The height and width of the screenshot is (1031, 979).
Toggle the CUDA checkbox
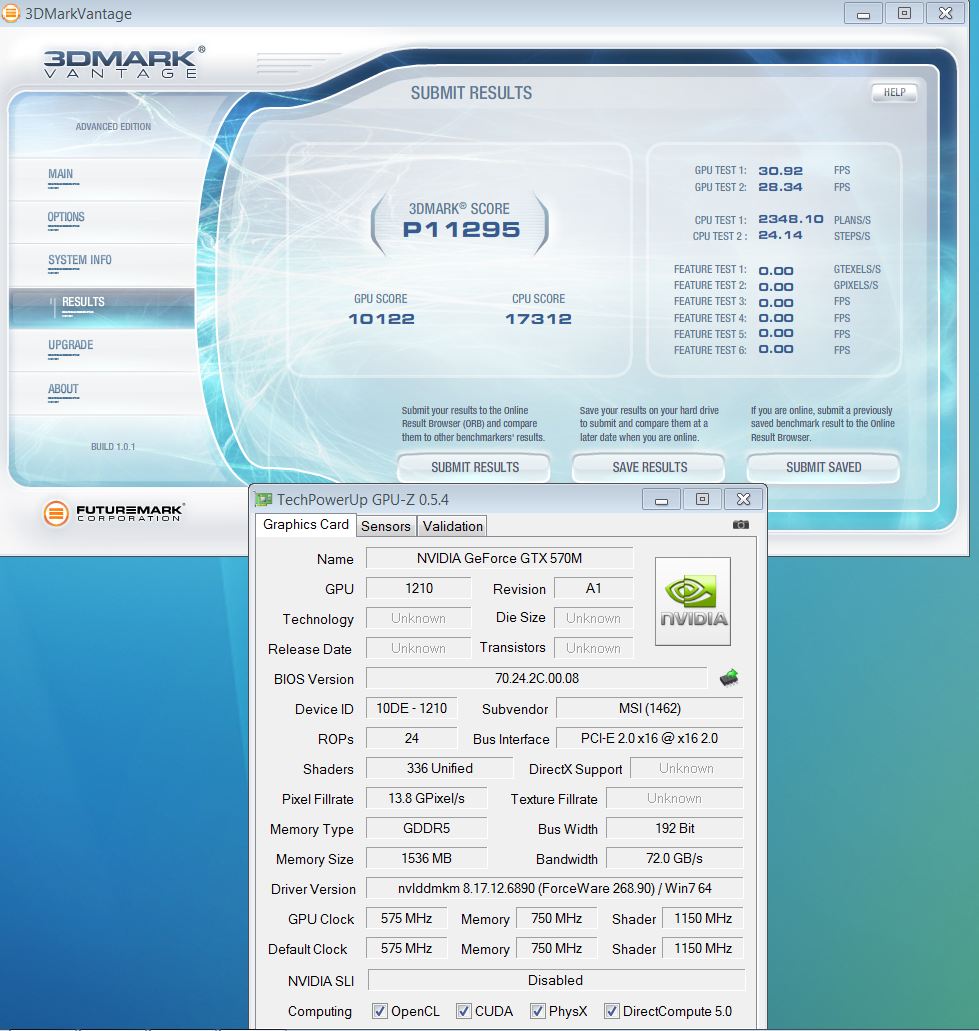(x=464, y=1011)
